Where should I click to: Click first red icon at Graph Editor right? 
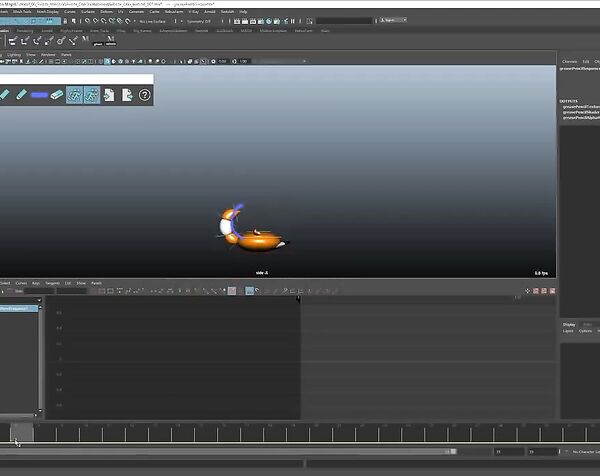[536, 291]
